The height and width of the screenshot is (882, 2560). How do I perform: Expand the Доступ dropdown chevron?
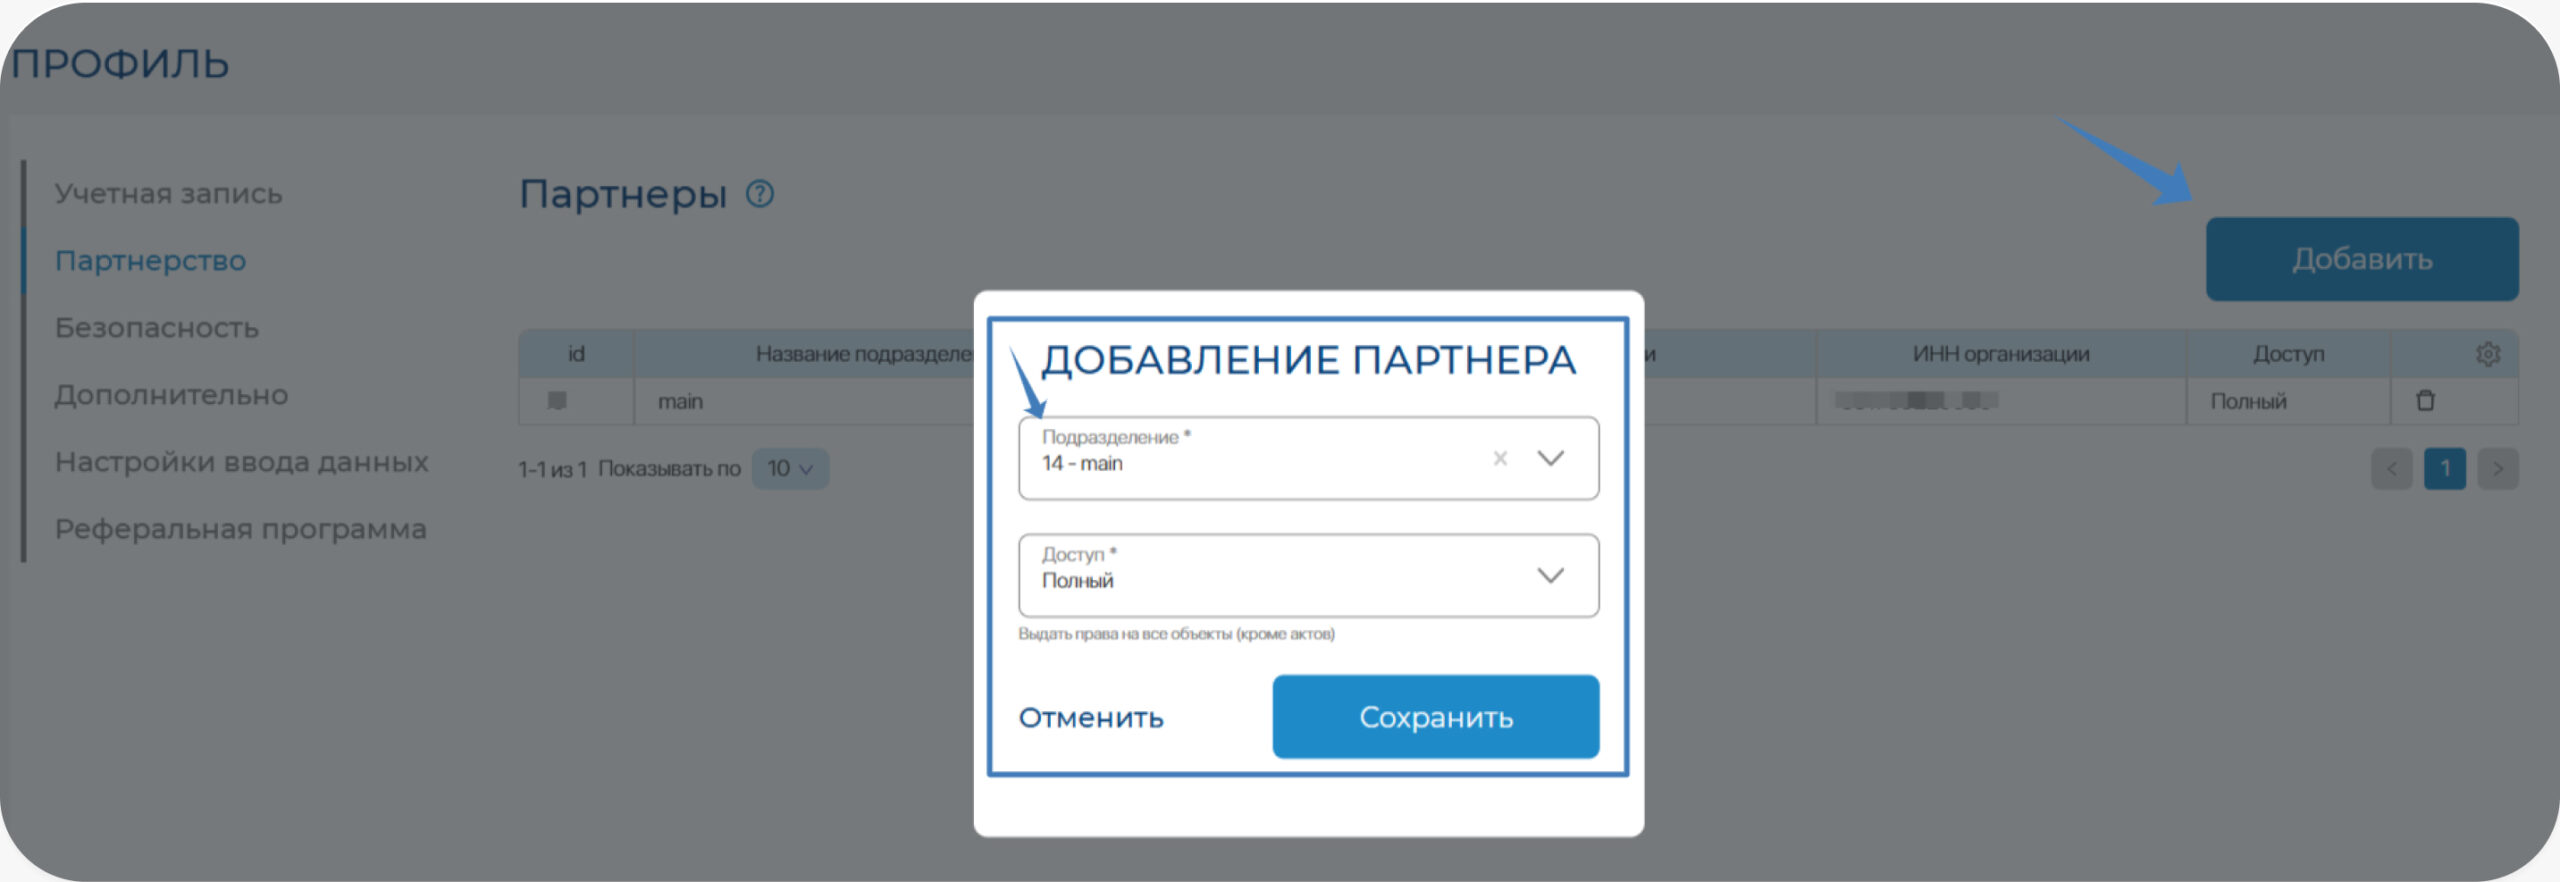pyautogui.click(x=1550, y=576)
